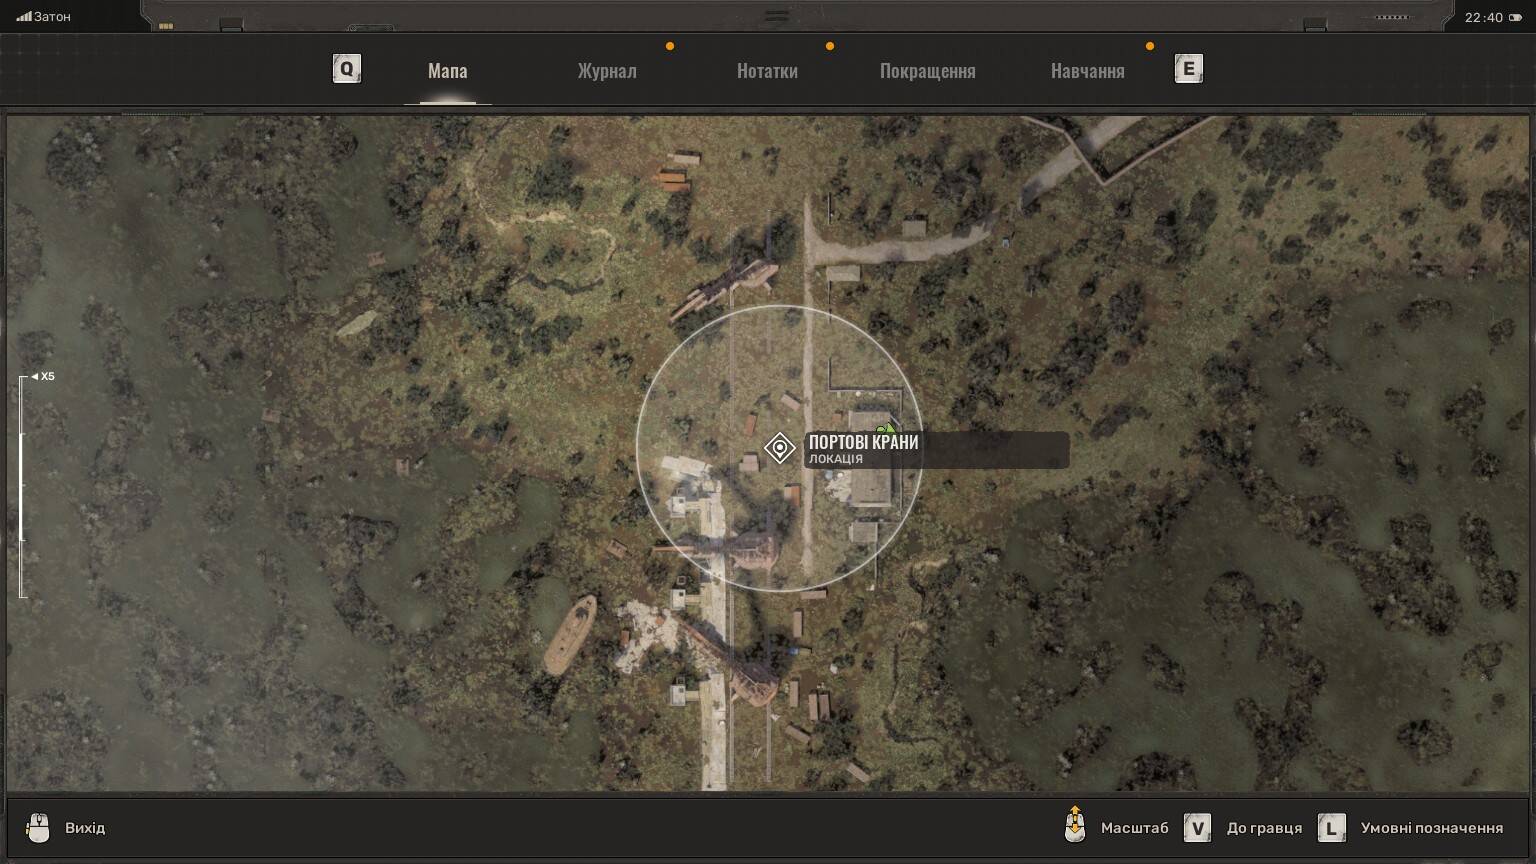Open the Журнал tab
The image size is (1536, 864).
pos(607,71)
